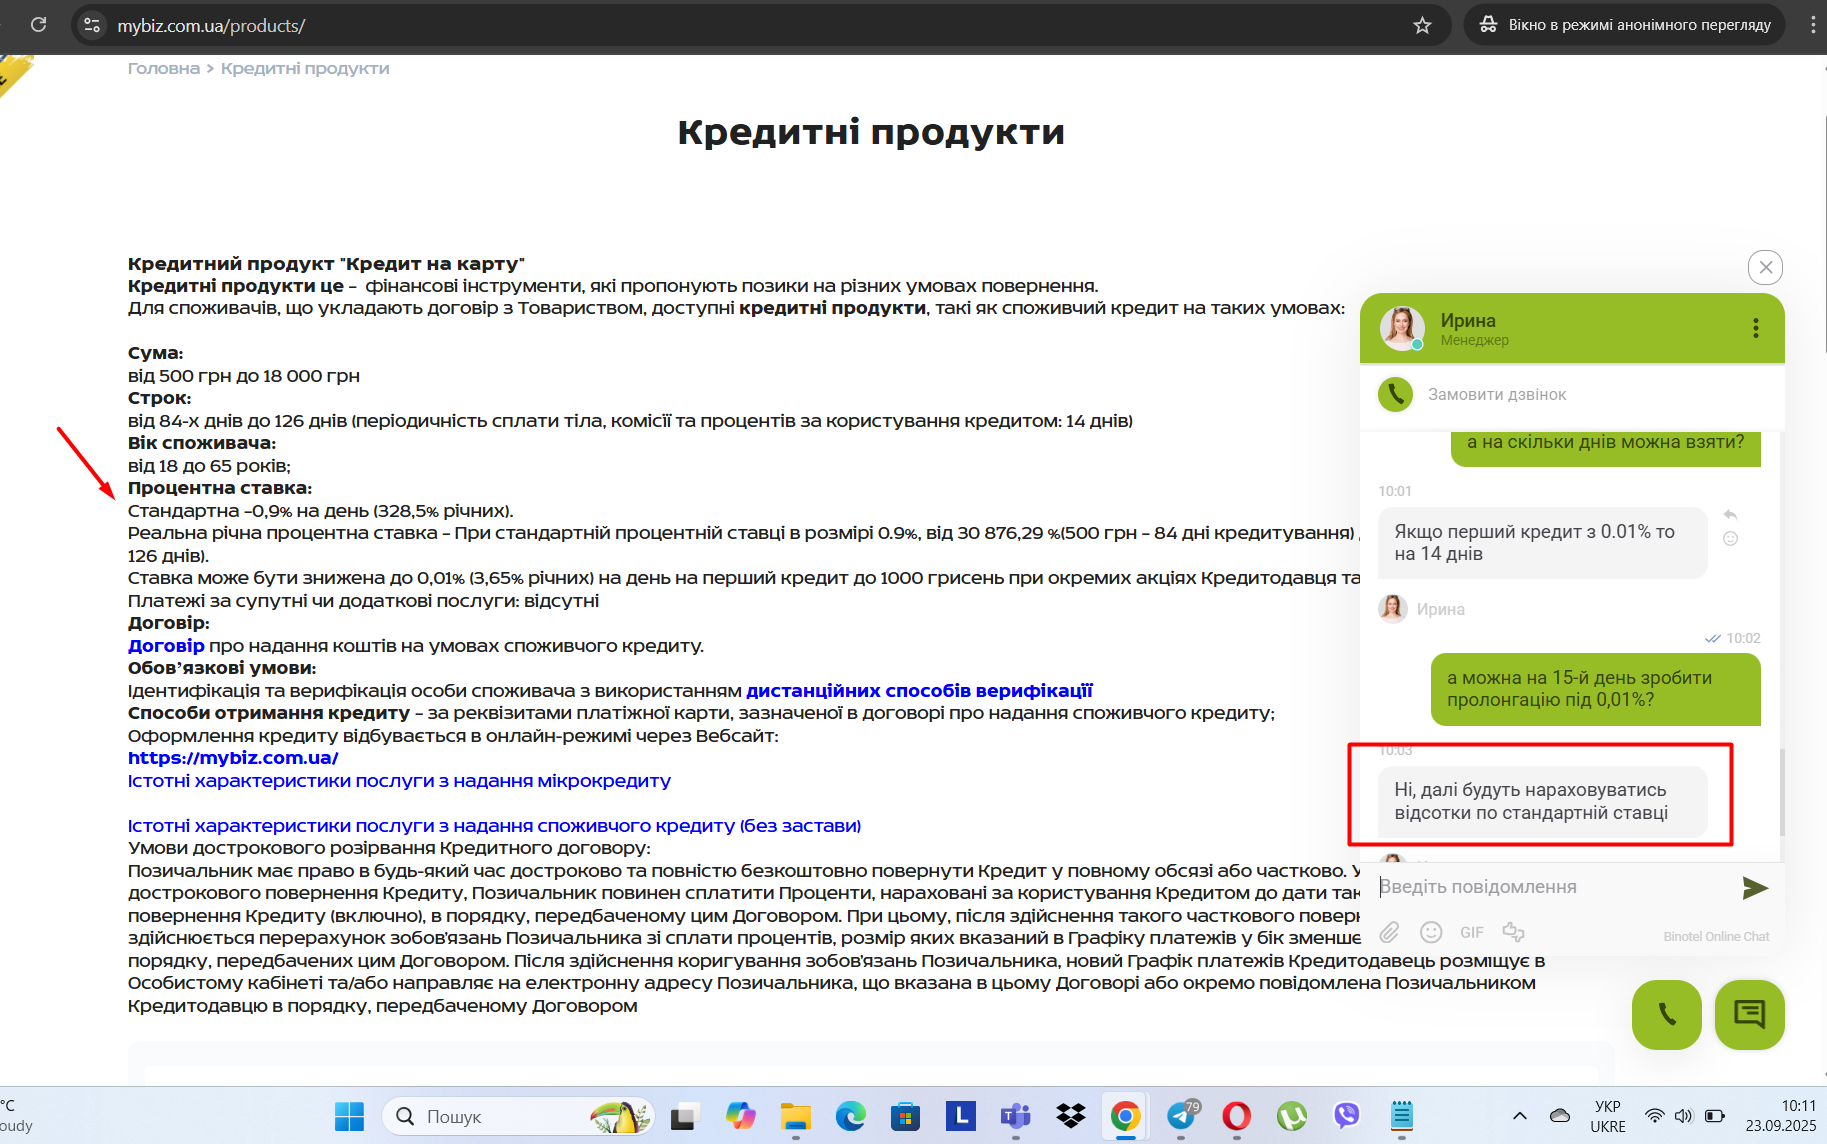The height and width of the screenshot is (1144, 1827).
Task: Open the Binotel Online Chat link
Action: [1716, 937]
